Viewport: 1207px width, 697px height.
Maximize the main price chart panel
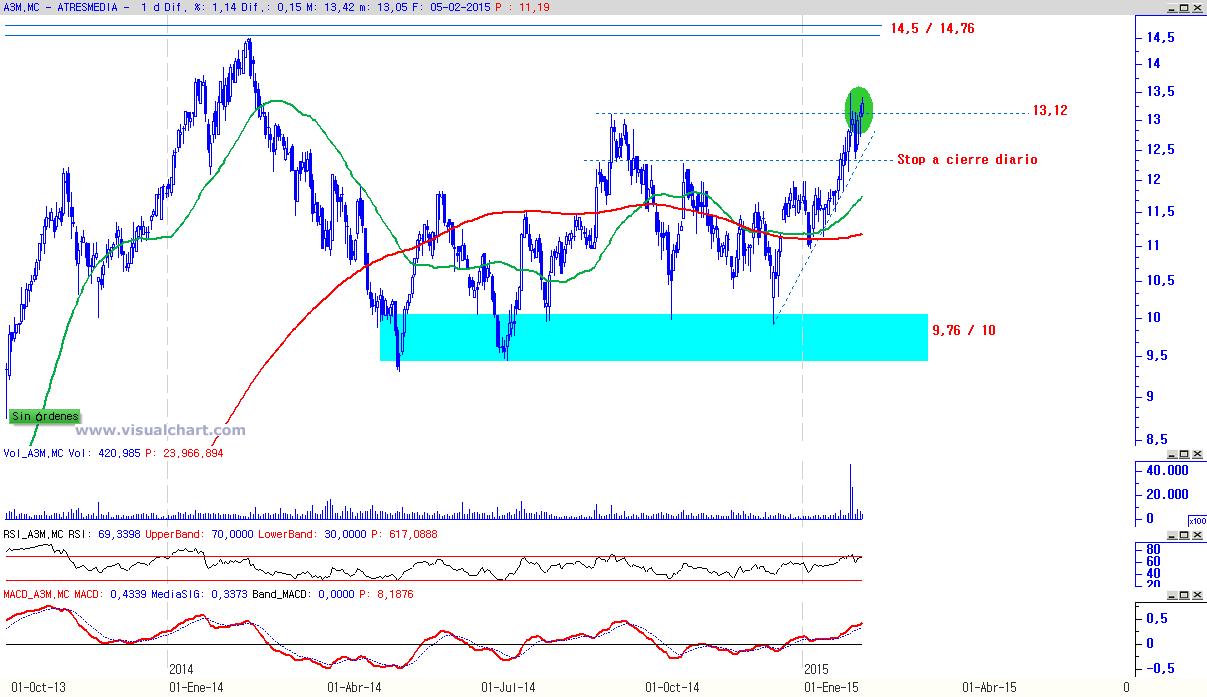click(1184, 6)
